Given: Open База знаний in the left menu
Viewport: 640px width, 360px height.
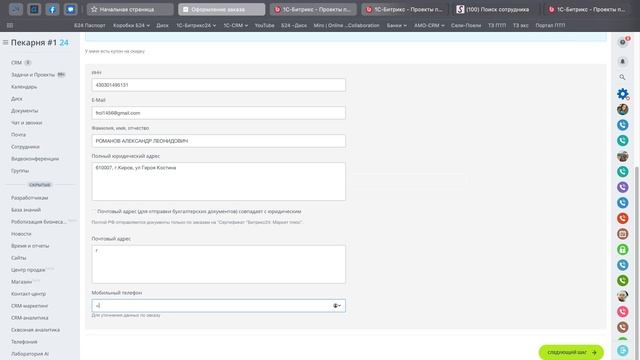Looking at the screenshot, I should pyautogui.click(x=26, y=210).
